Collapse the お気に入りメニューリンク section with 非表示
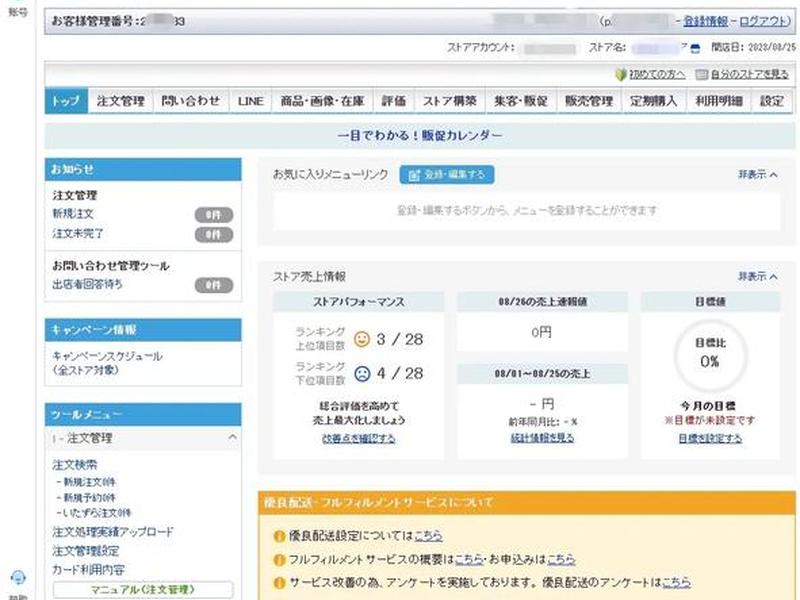Image resolution: width=800 pixels, height=600 pixels. click(x=758, y=174)
